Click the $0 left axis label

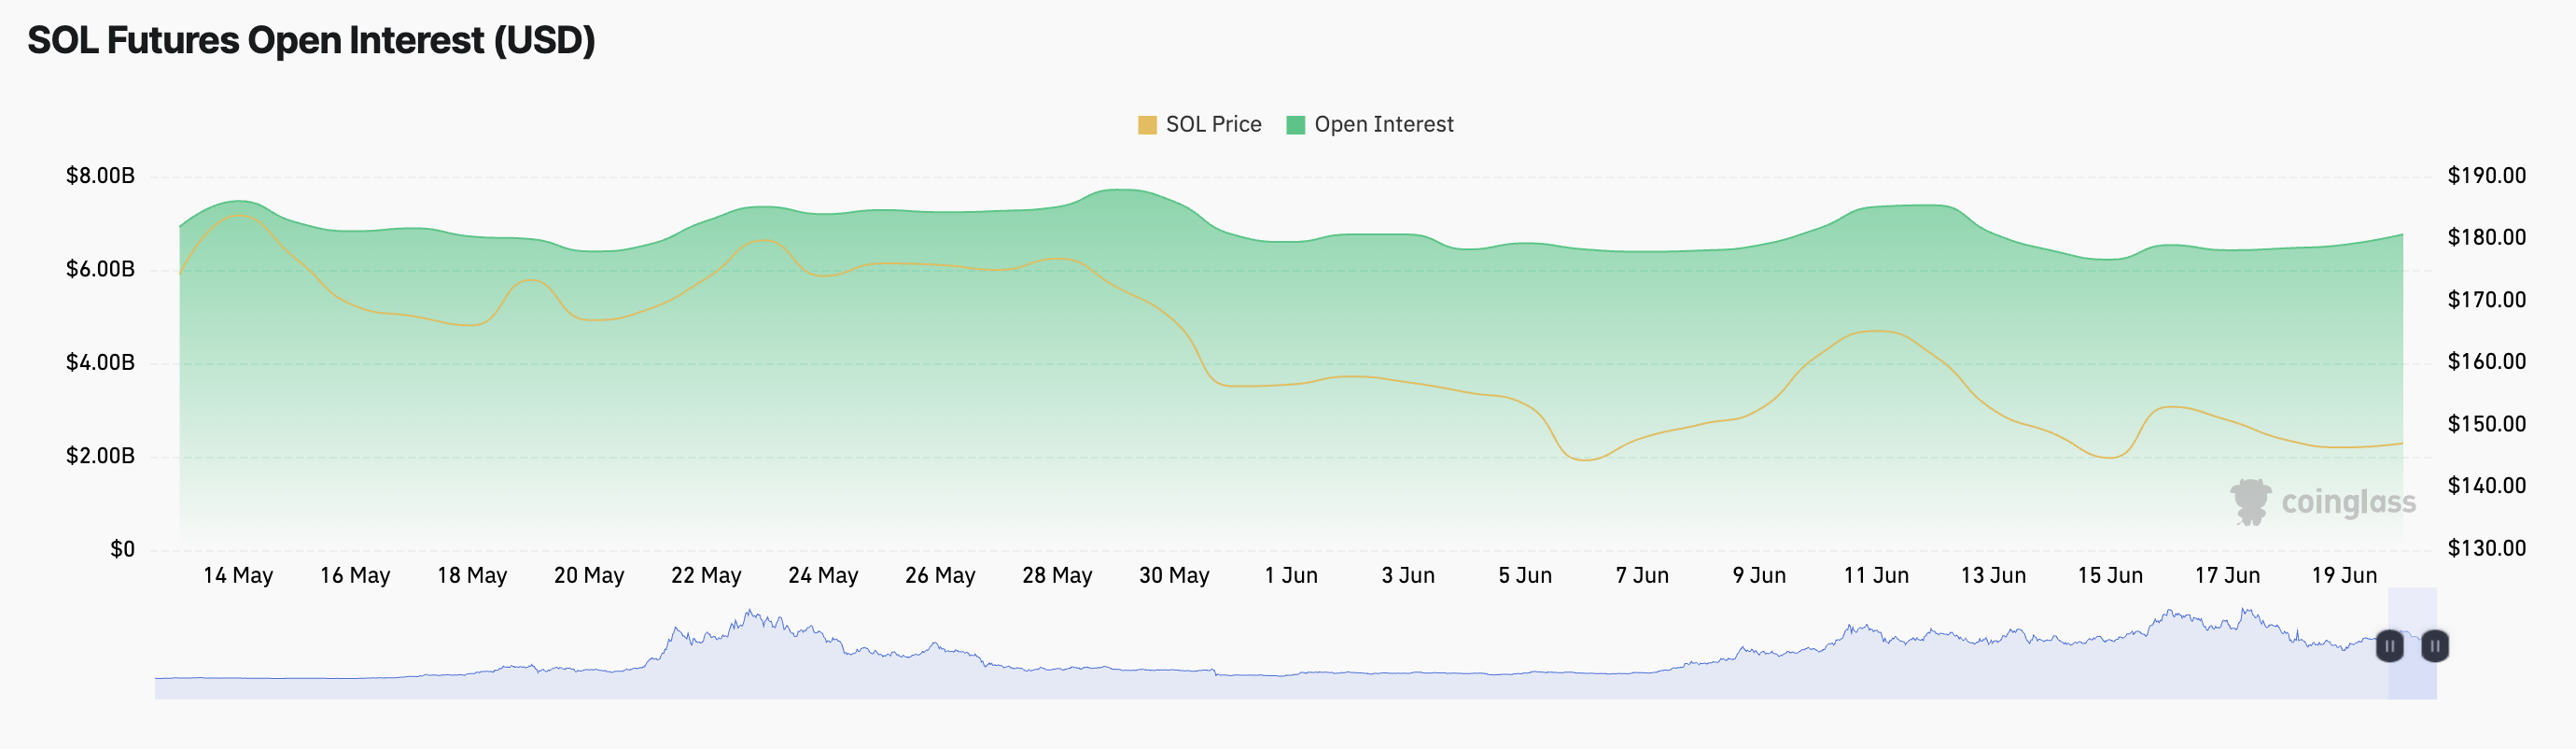[x=122, y=549]
